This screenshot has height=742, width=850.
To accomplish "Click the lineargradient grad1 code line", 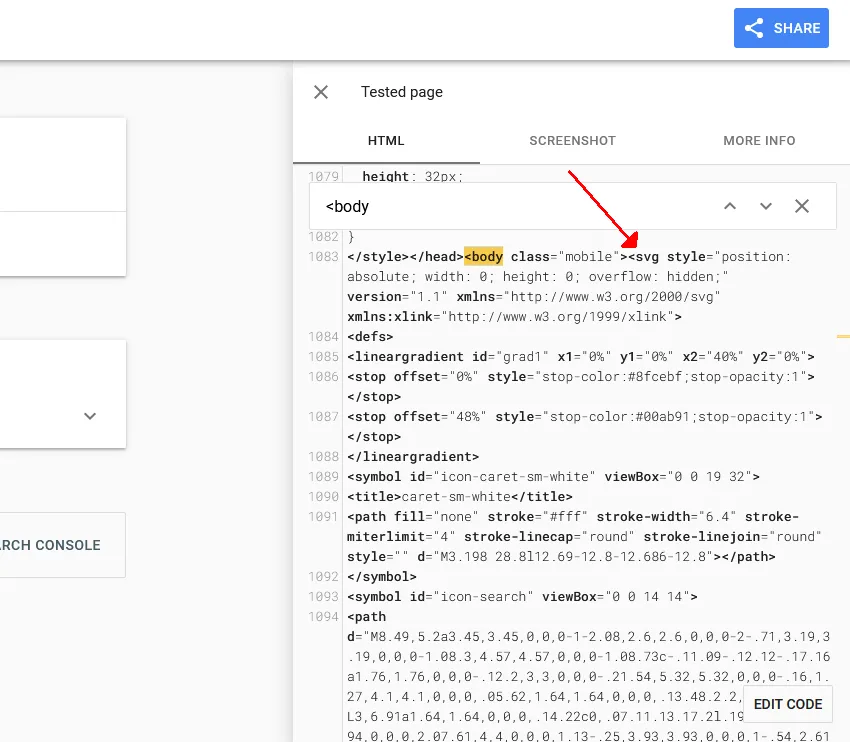I will click(x=580, y=357).
